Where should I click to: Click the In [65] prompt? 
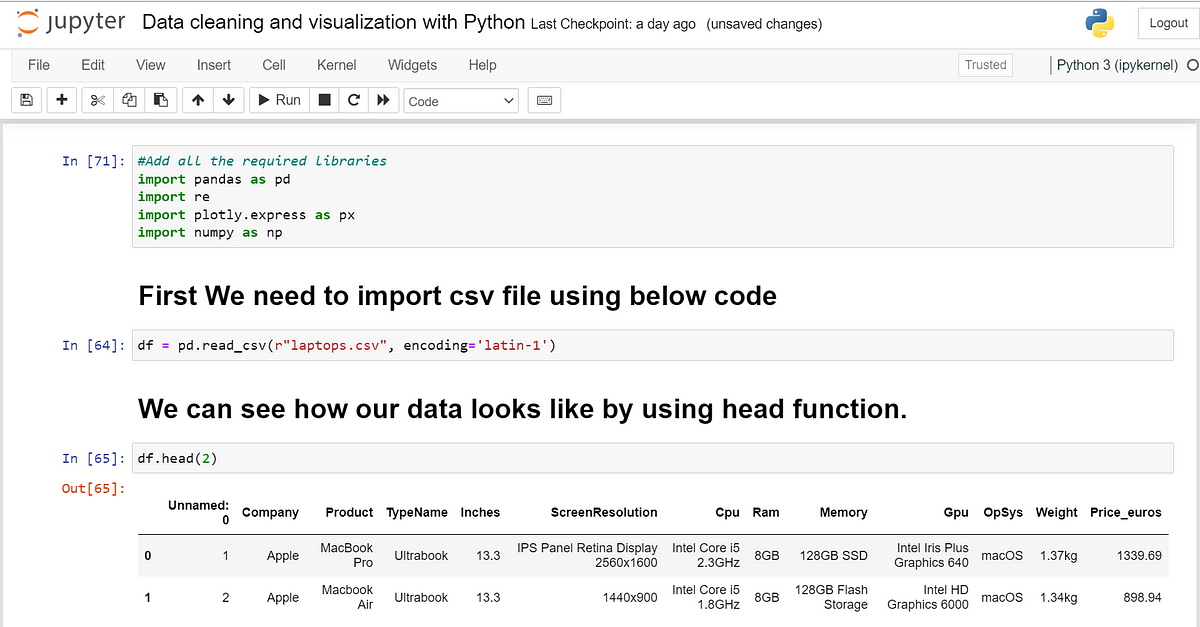point(93,458)
